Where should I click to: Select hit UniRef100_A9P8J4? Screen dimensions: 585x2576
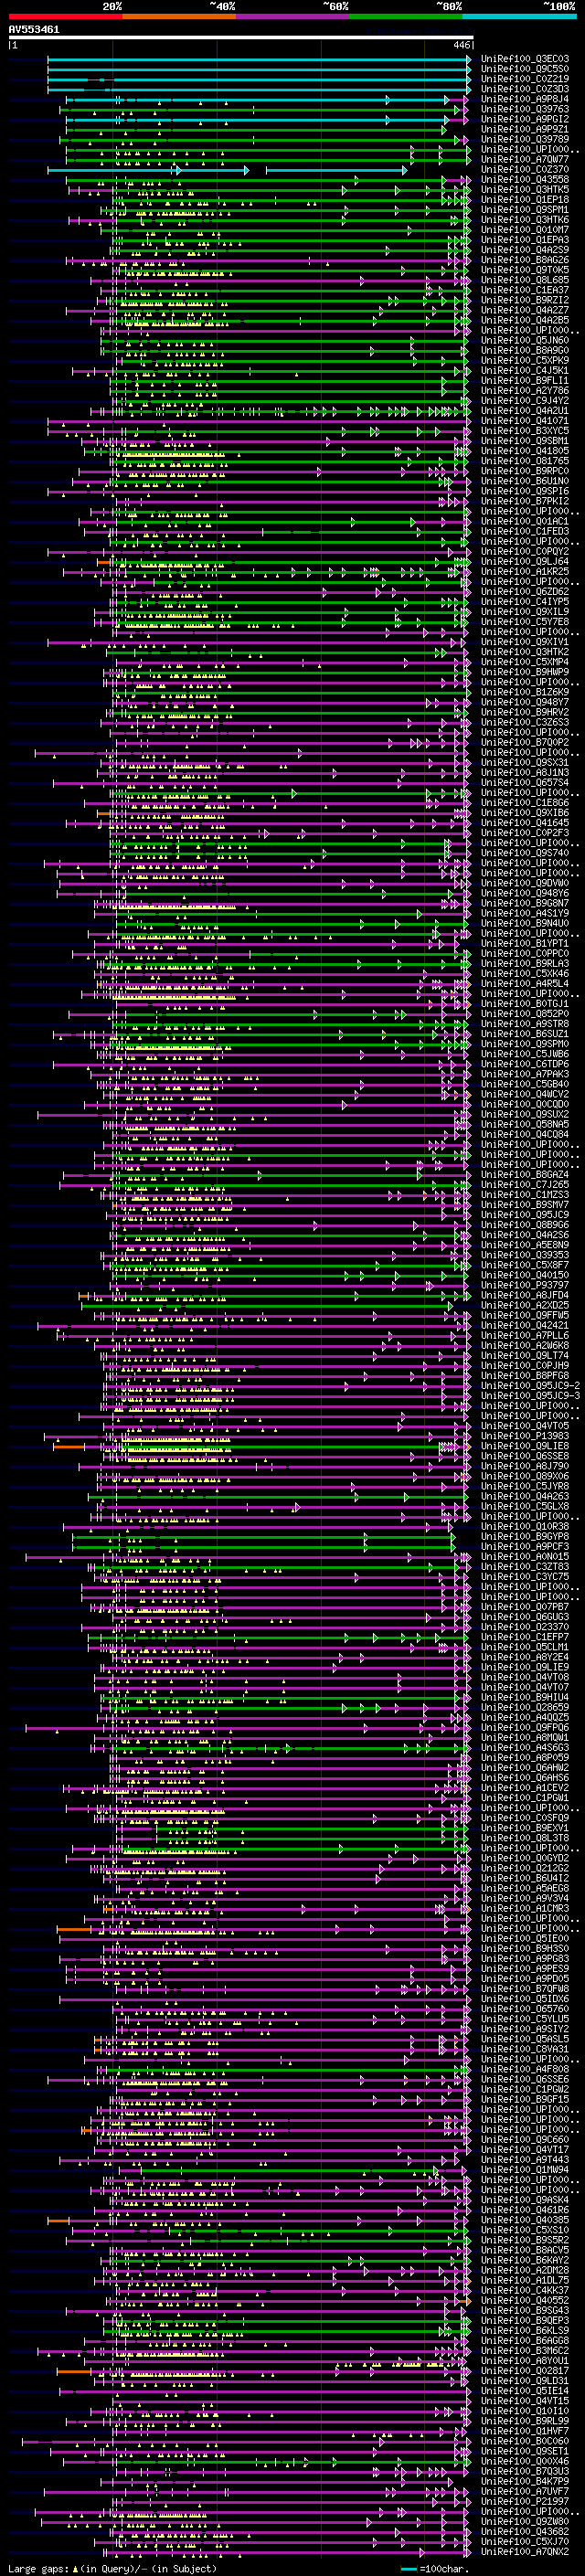click(x=525, y=99)
